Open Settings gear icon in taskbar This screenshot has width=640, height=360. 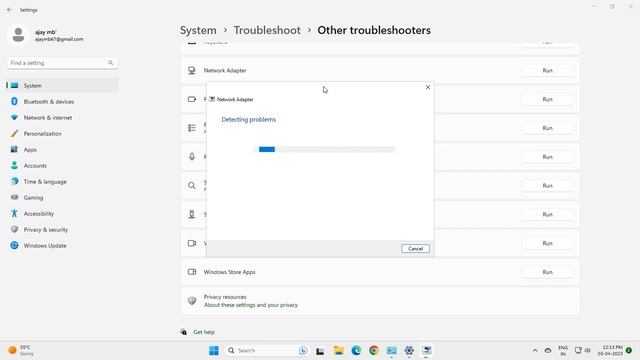point(409,350)
